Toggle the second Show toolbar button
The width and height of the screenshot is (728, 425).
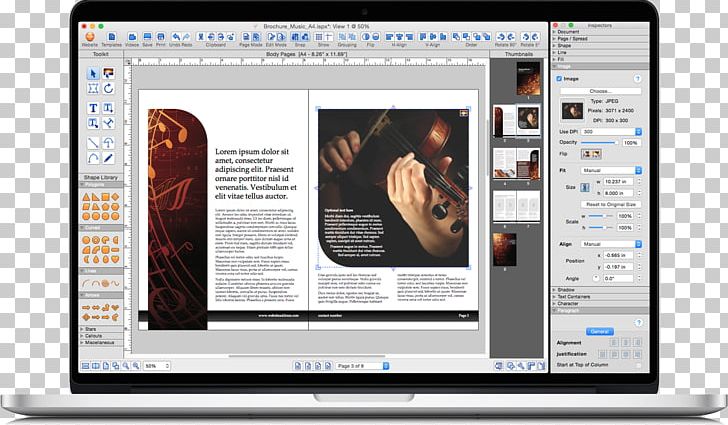click(329, 37)
